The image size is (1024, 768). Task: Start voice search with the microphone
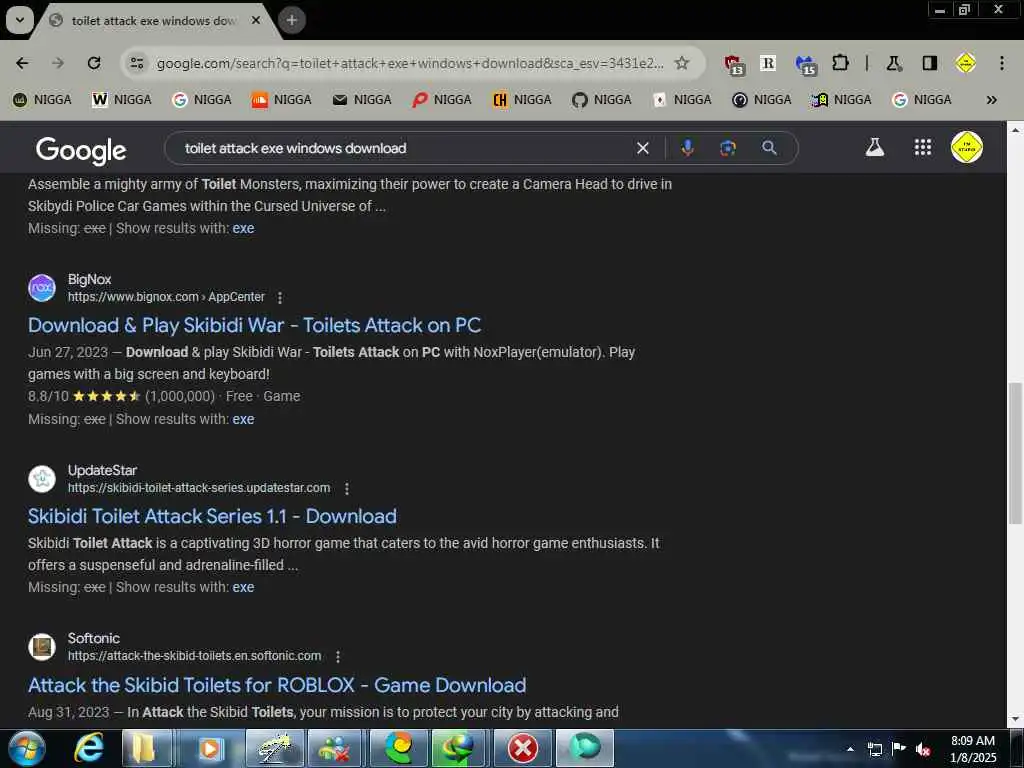687,148
